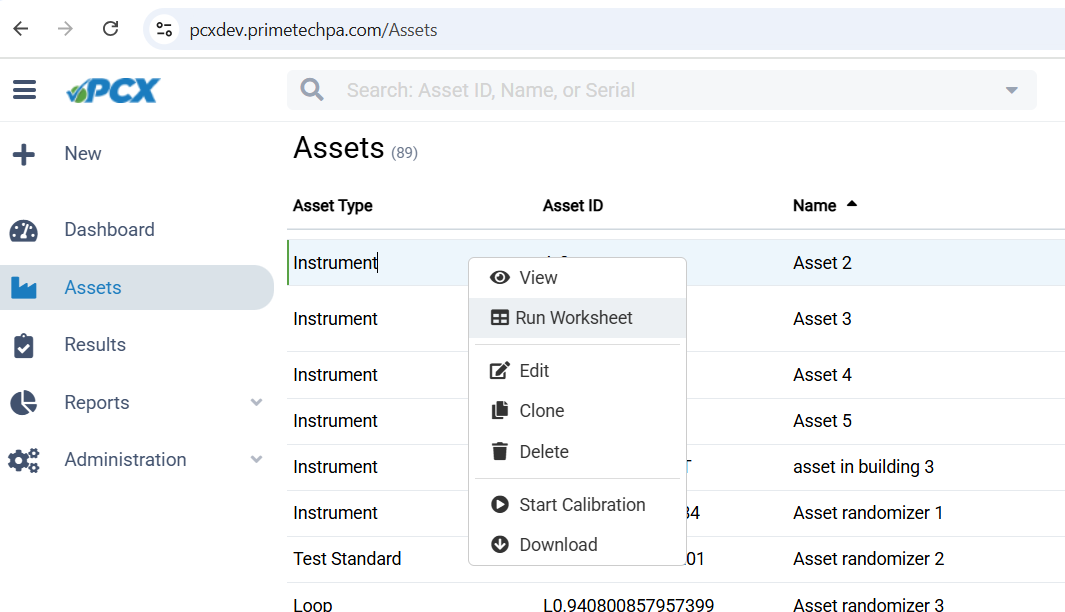Click the Reports pie chart icon

click(24, 403)
